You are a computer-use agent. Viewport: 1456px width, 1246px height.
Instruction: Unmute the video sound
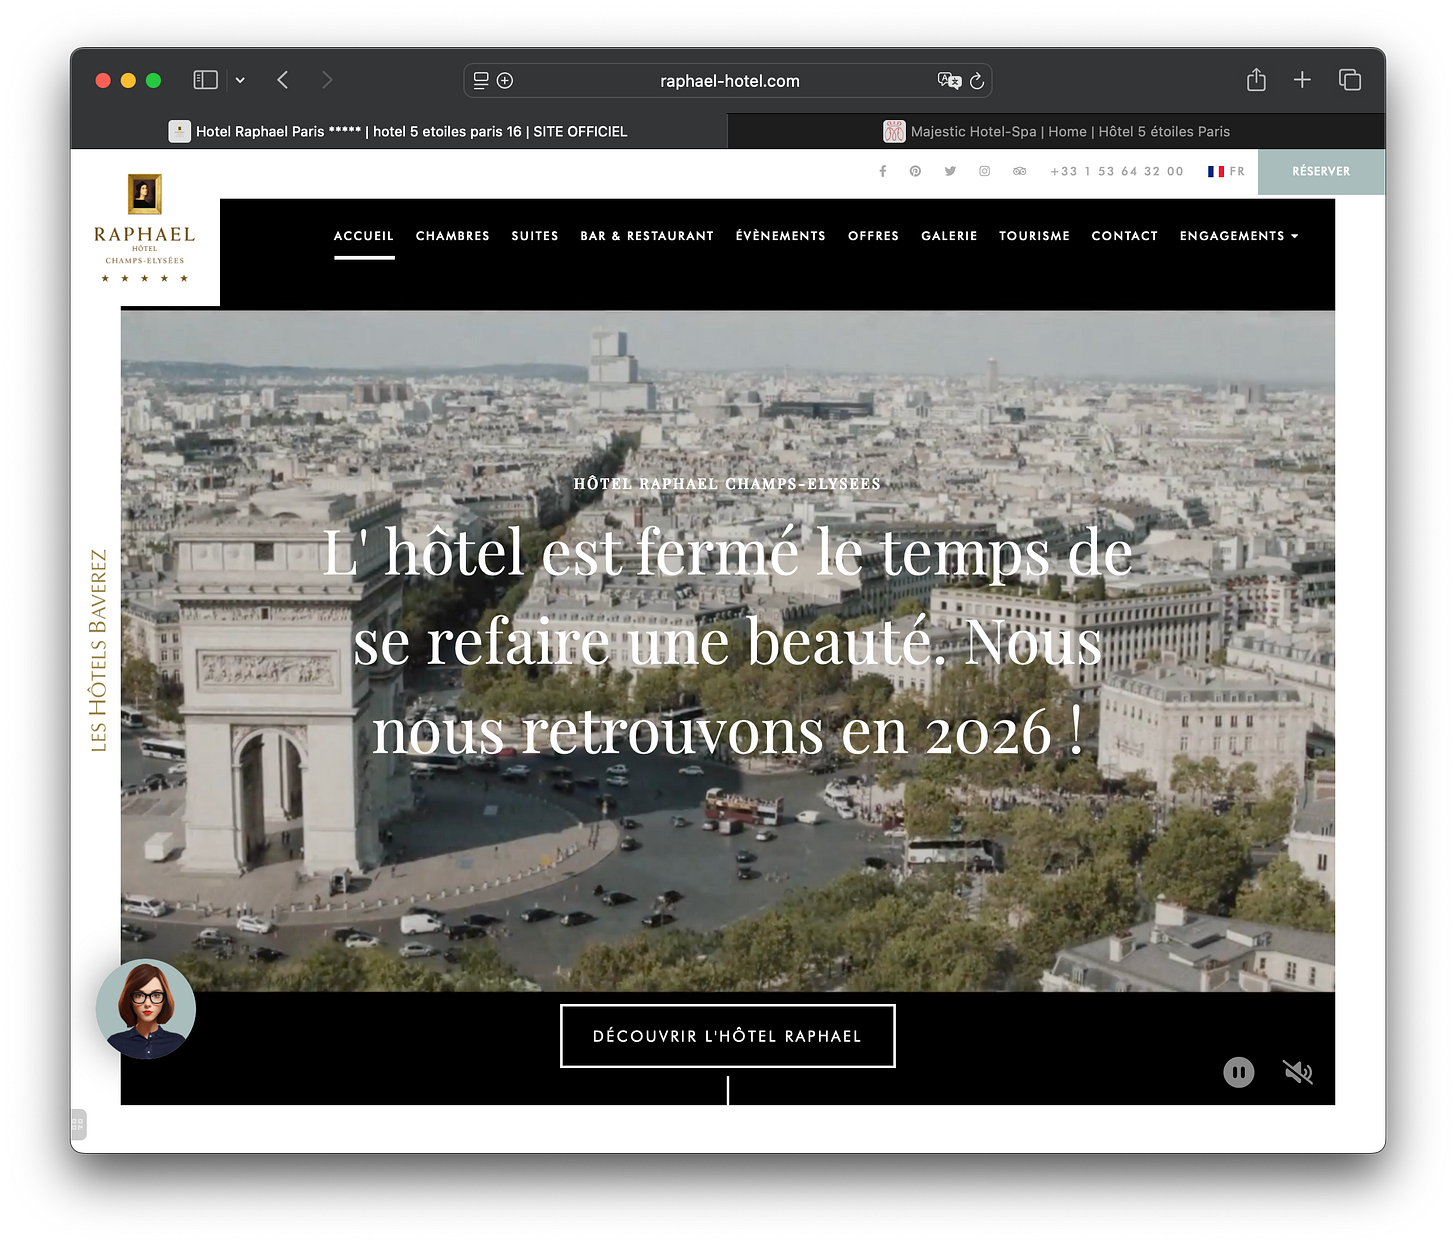click(x=1298, y=1073)
